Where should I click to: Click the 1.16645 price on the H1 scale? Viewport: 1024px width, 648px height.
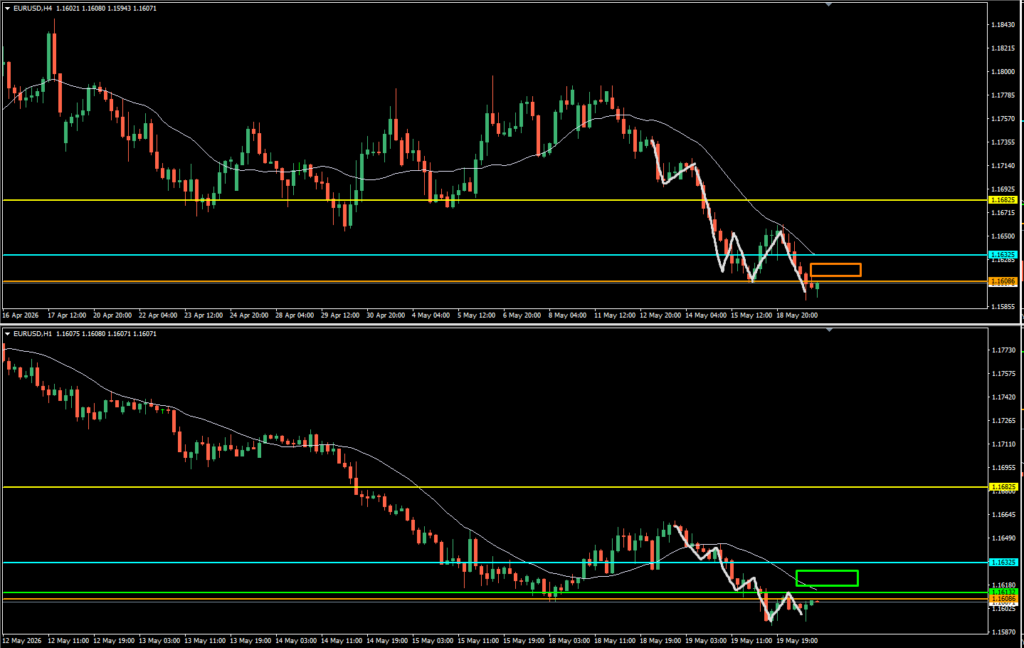click(x=1003, y=515)
